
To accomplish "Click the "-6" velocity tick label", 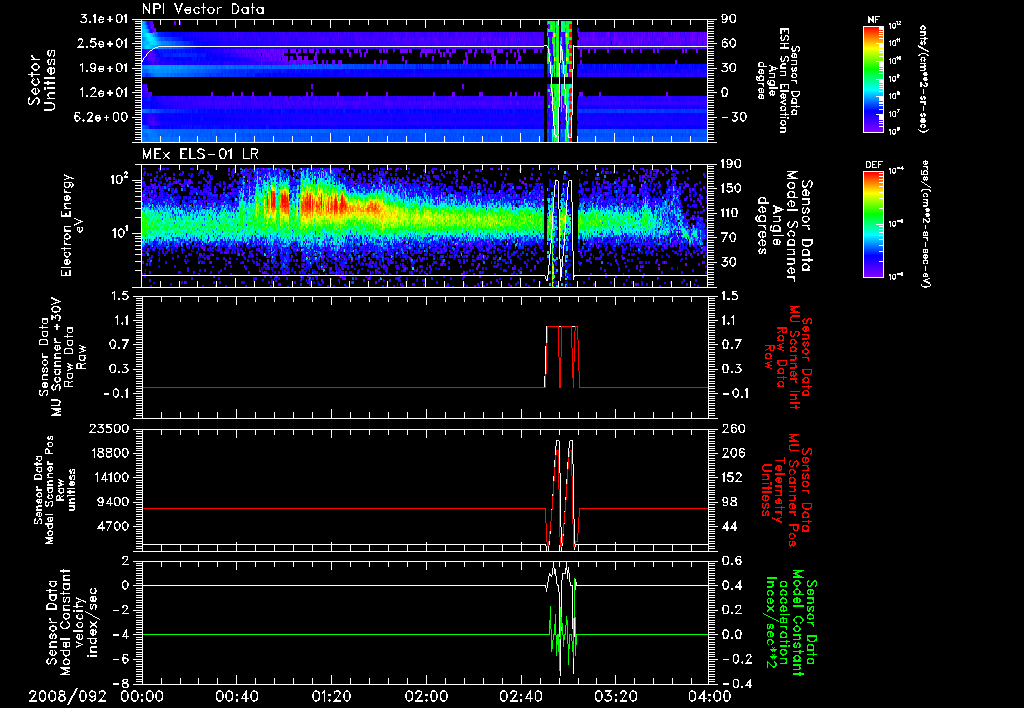I will tap(121, 659).
